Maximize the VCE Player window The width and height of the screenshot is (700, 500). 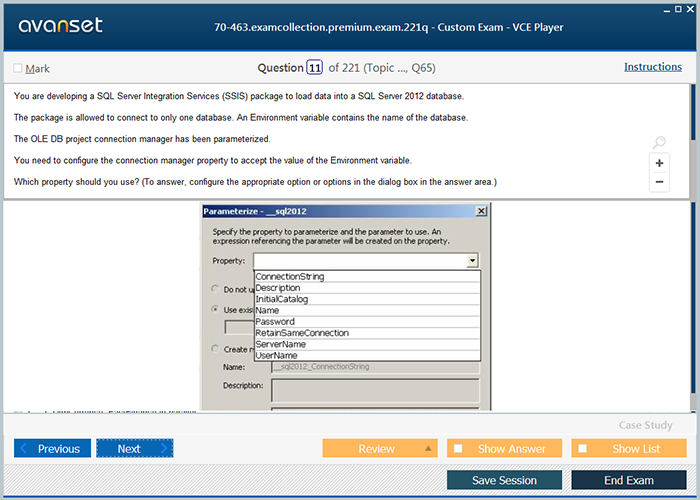click(x=678, y=9)
